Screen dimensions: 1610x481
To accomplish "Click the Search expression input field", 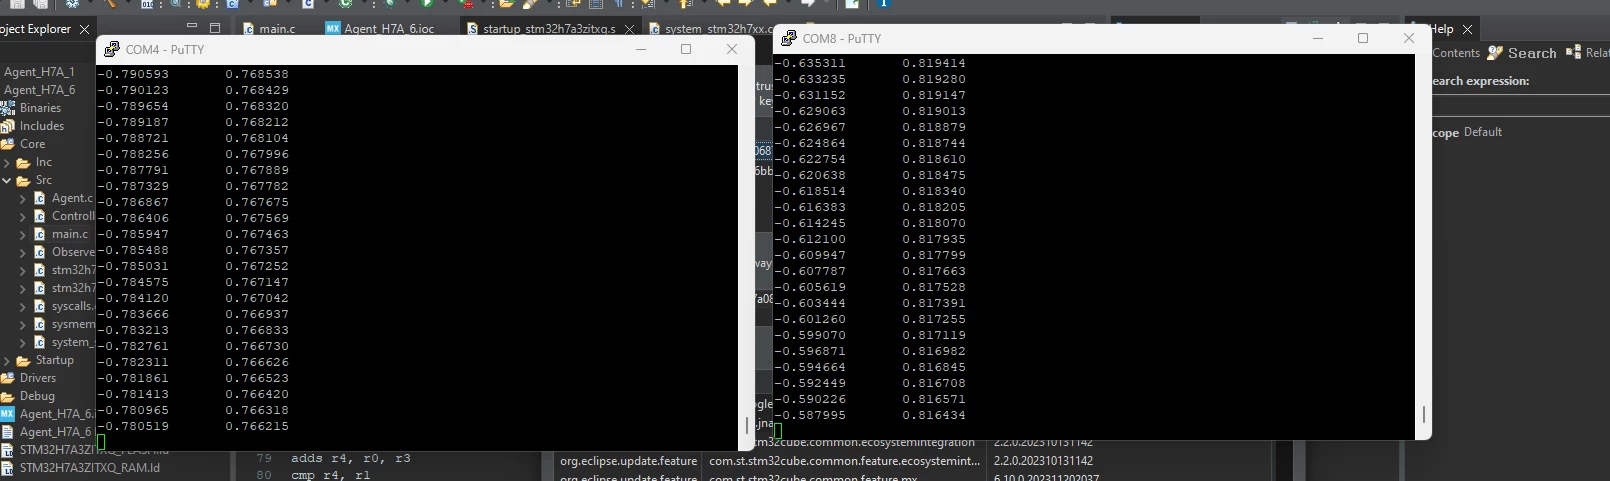I will 1520,105.
